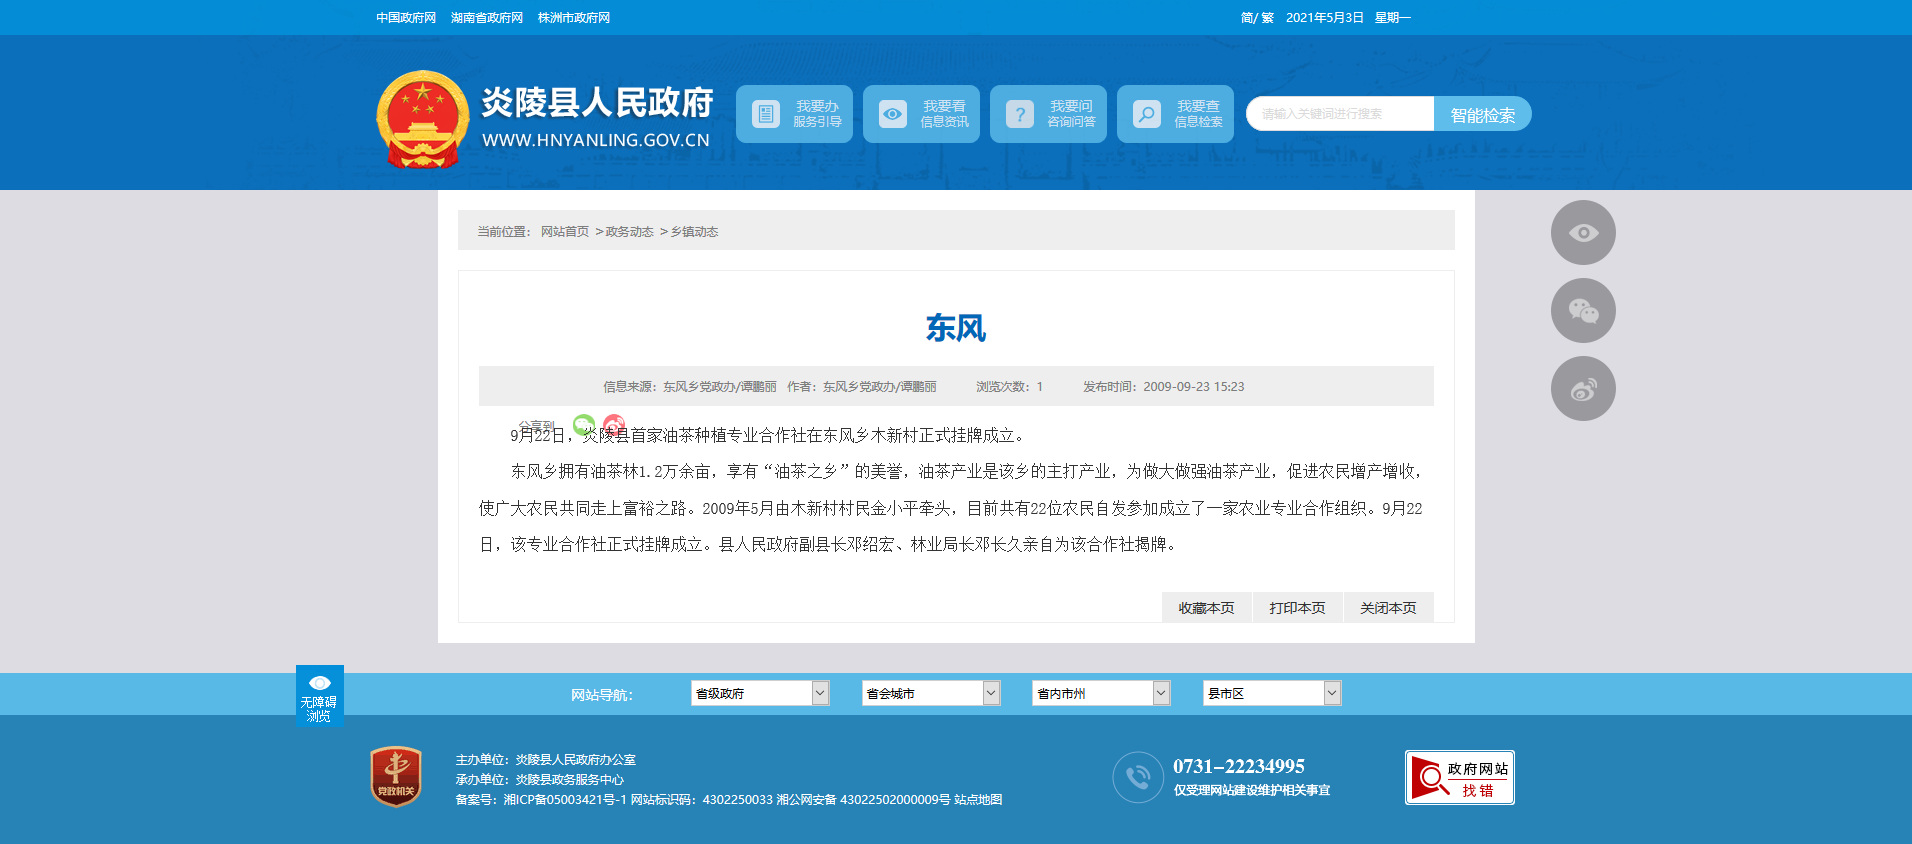The height and width of the screenshot is (844, 1912).
Task: Switch between 简/繁 Chinese script
Action: point(1256,18)
